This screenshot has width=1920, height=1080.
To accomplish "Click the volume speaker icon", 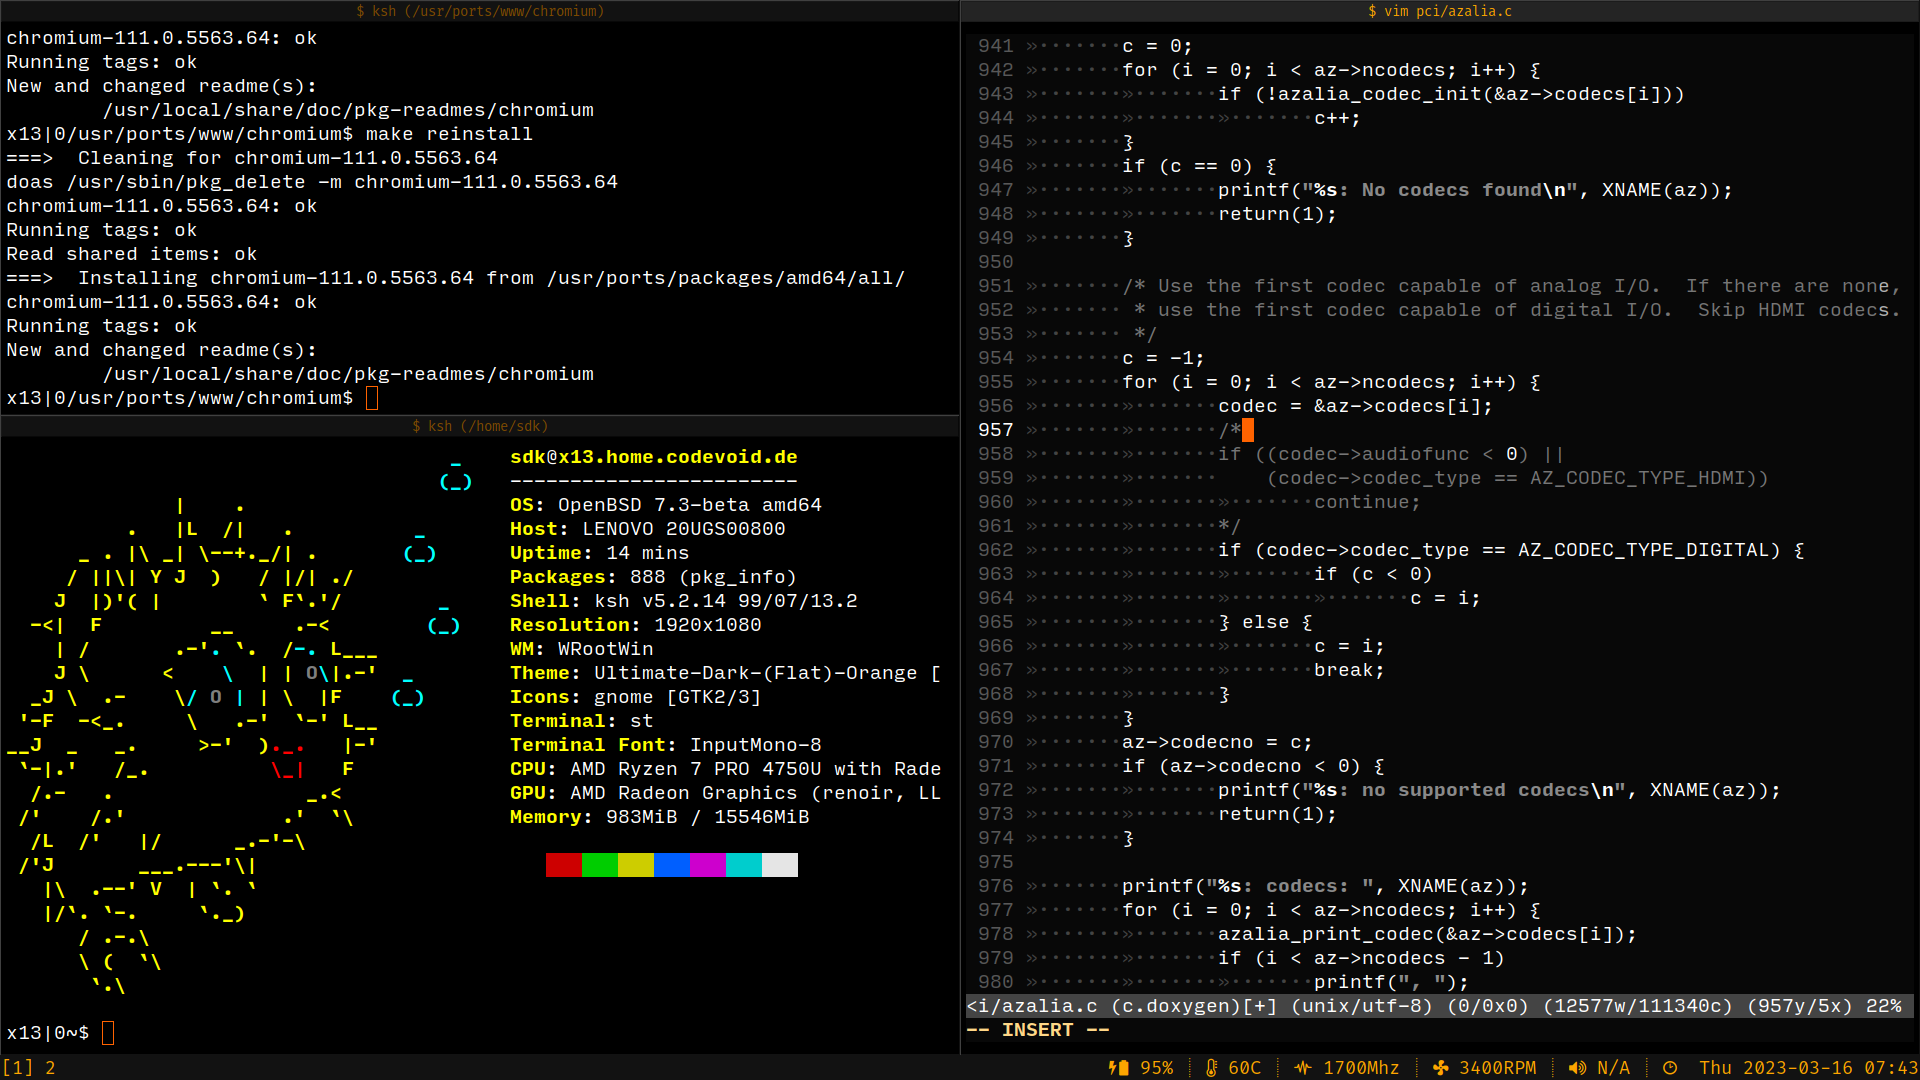I will click(1577, 1068).
